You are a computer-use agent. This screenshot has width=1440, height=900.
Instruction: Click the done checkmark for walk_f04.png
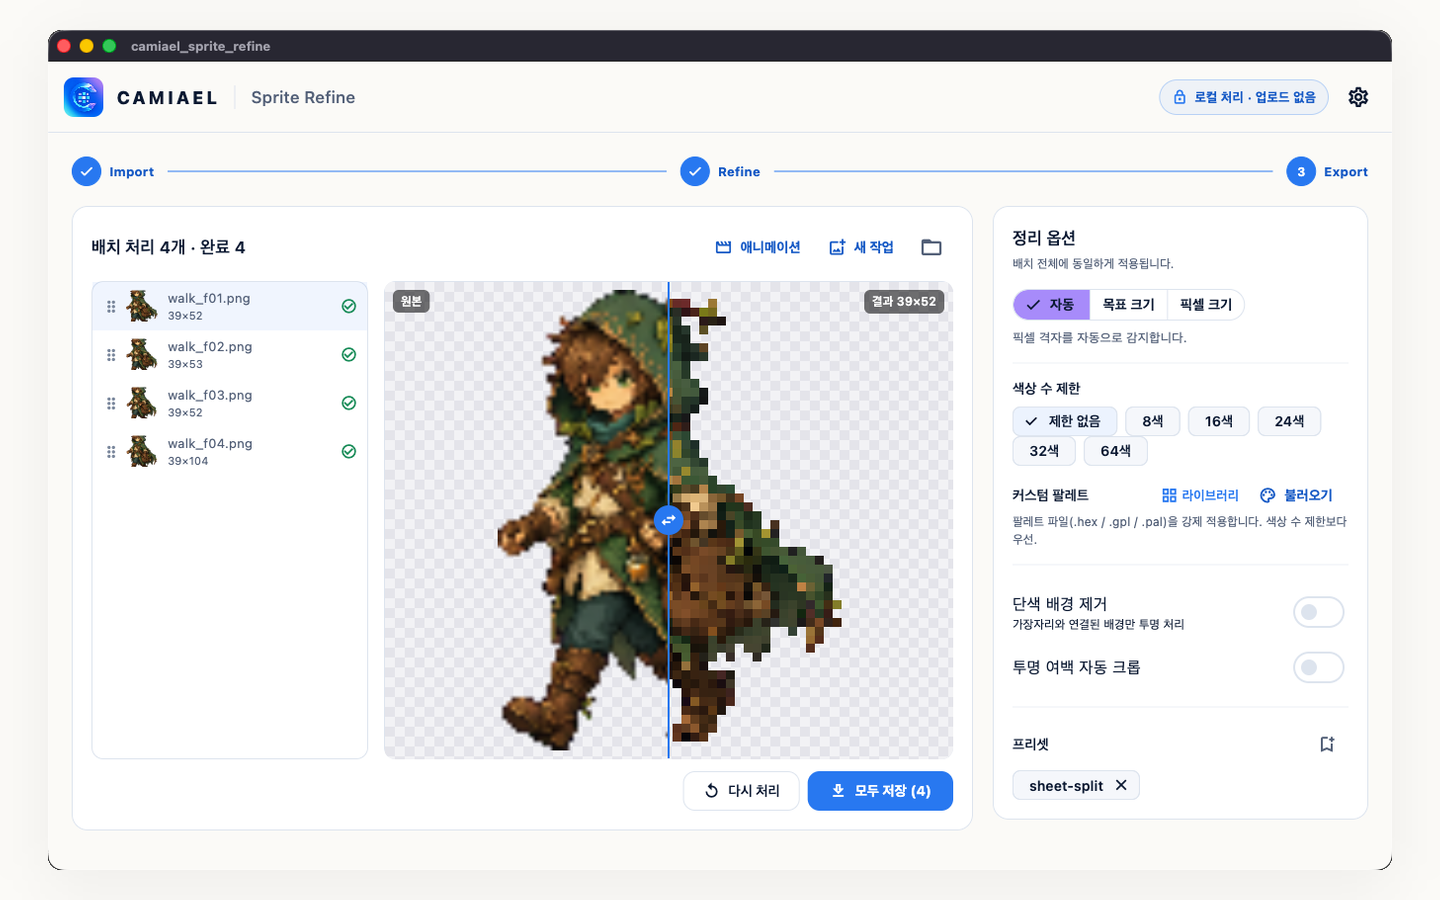point(349,452)
